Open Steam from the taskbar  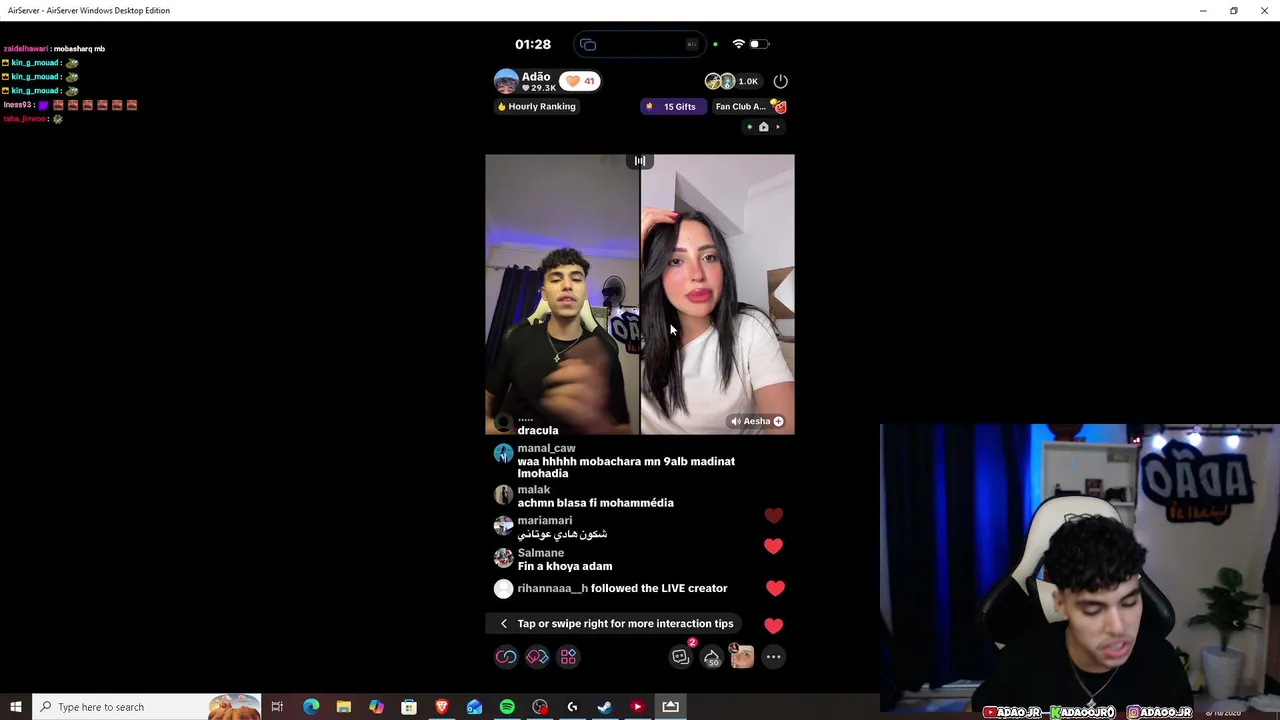pyautogui.click(x=605, y=707)
